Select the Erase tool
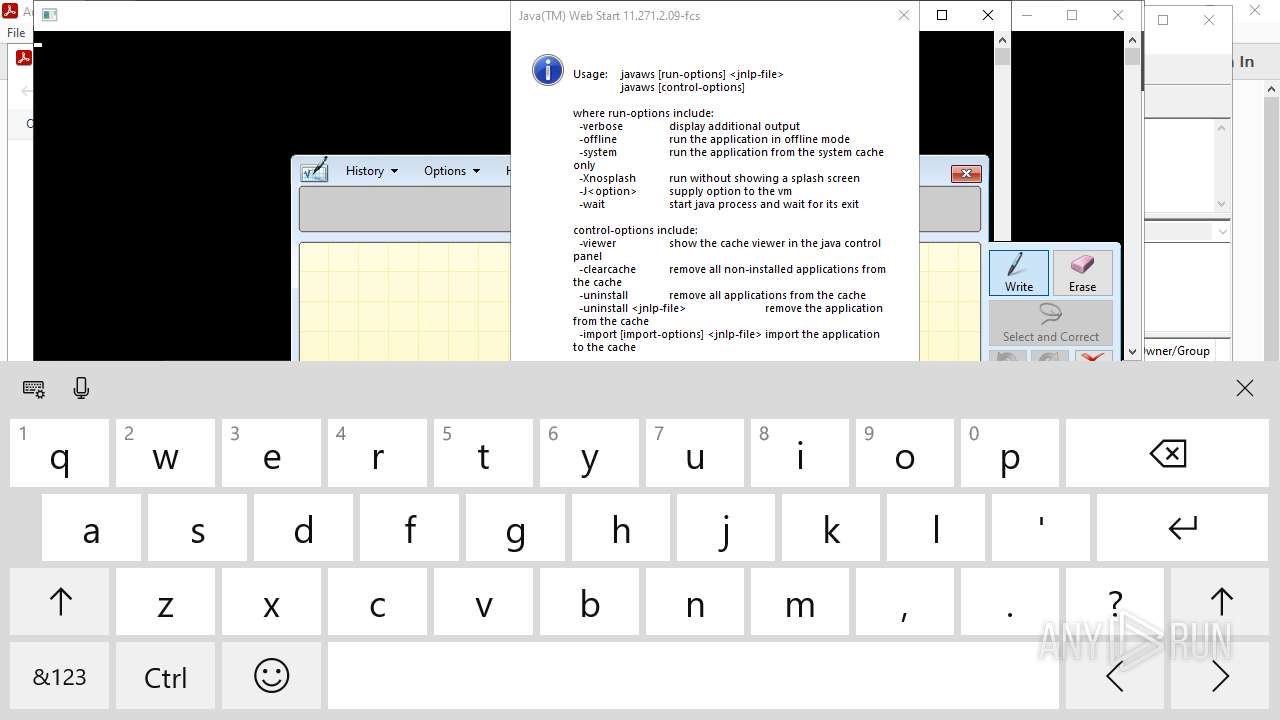 (1082, 273)
